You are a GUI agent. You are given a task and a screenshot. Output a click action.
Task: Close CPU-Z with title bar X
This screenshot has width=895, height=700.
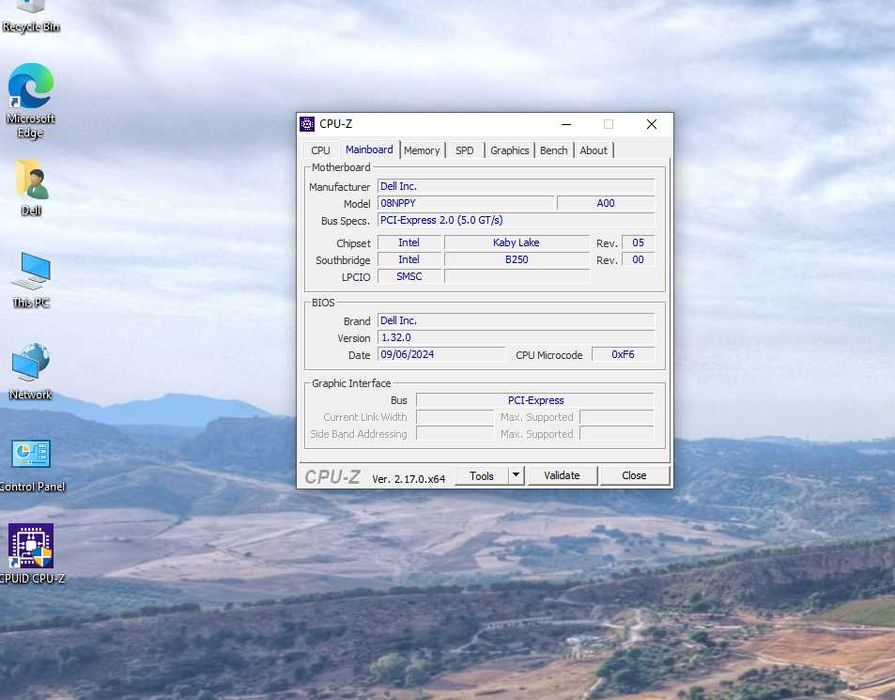coord(651,124)
